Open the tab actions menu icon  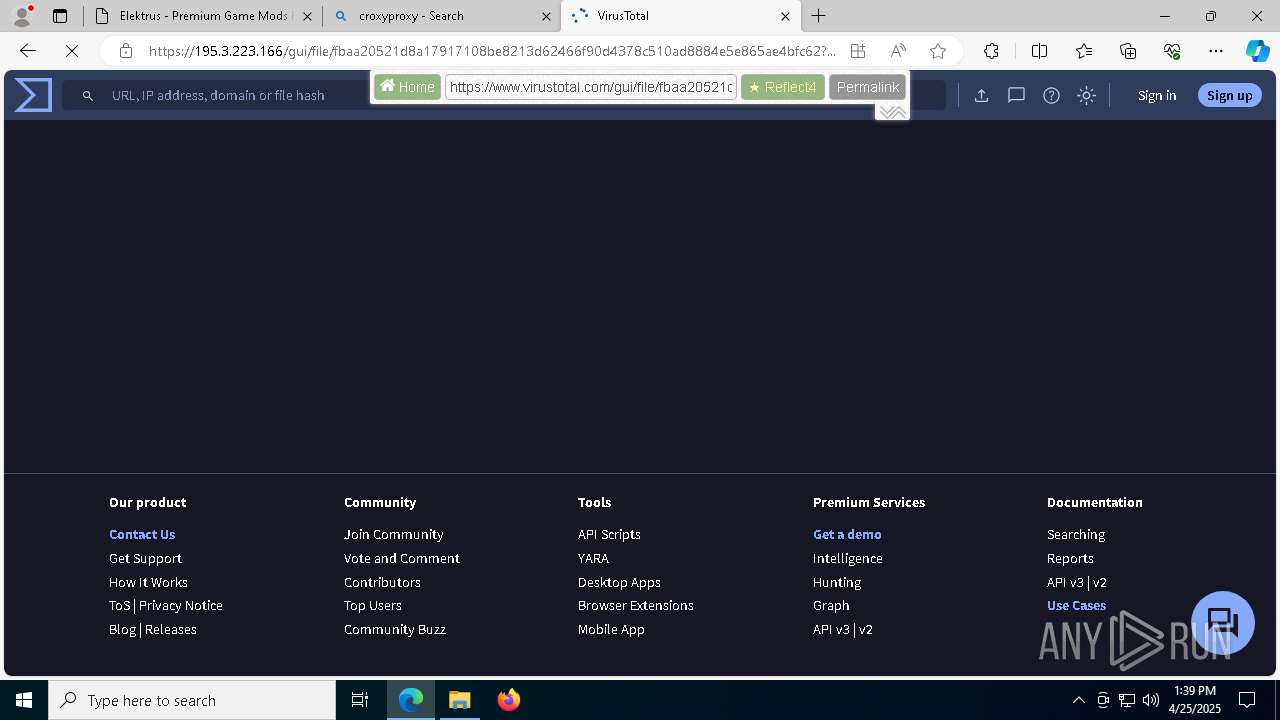pyautogui.click(x=60, y=16)
